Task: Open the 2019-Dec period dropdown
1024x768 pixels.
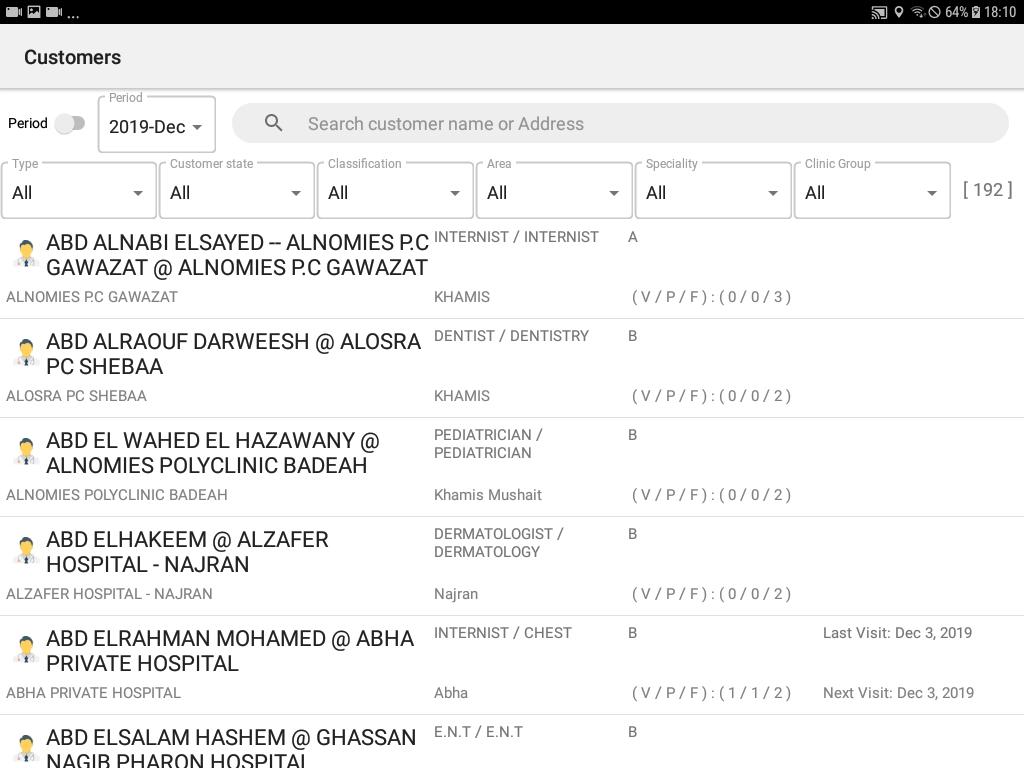Action: point(157,126)
